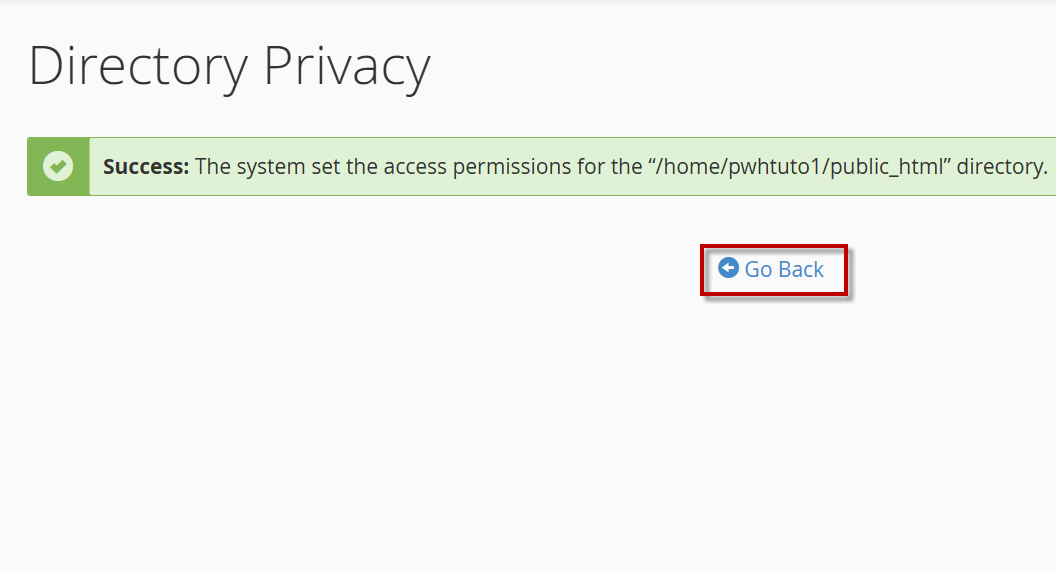Select the word "Directory" in the heading
Viewport: 1056px width, 572px height.
138,67
